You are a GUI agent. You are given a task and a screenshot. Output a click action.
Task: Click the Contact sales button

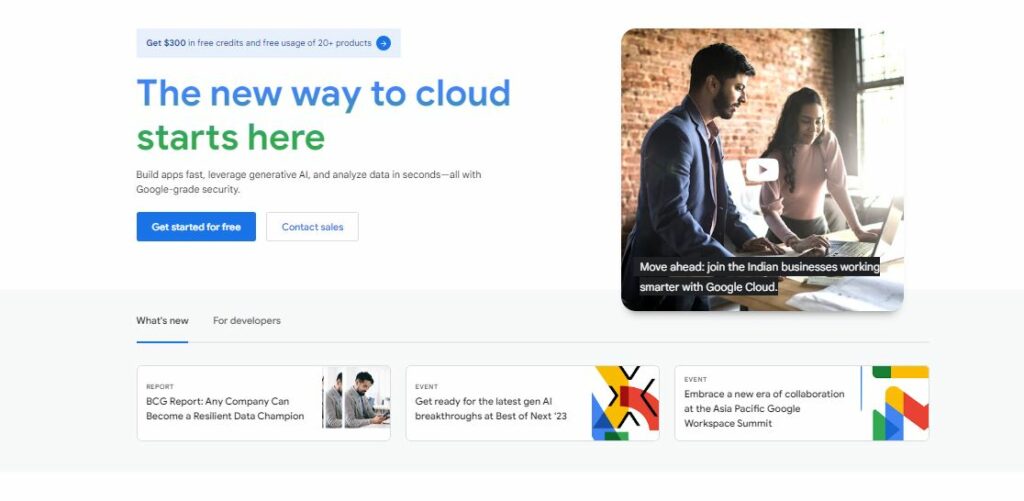coord(312,227)
